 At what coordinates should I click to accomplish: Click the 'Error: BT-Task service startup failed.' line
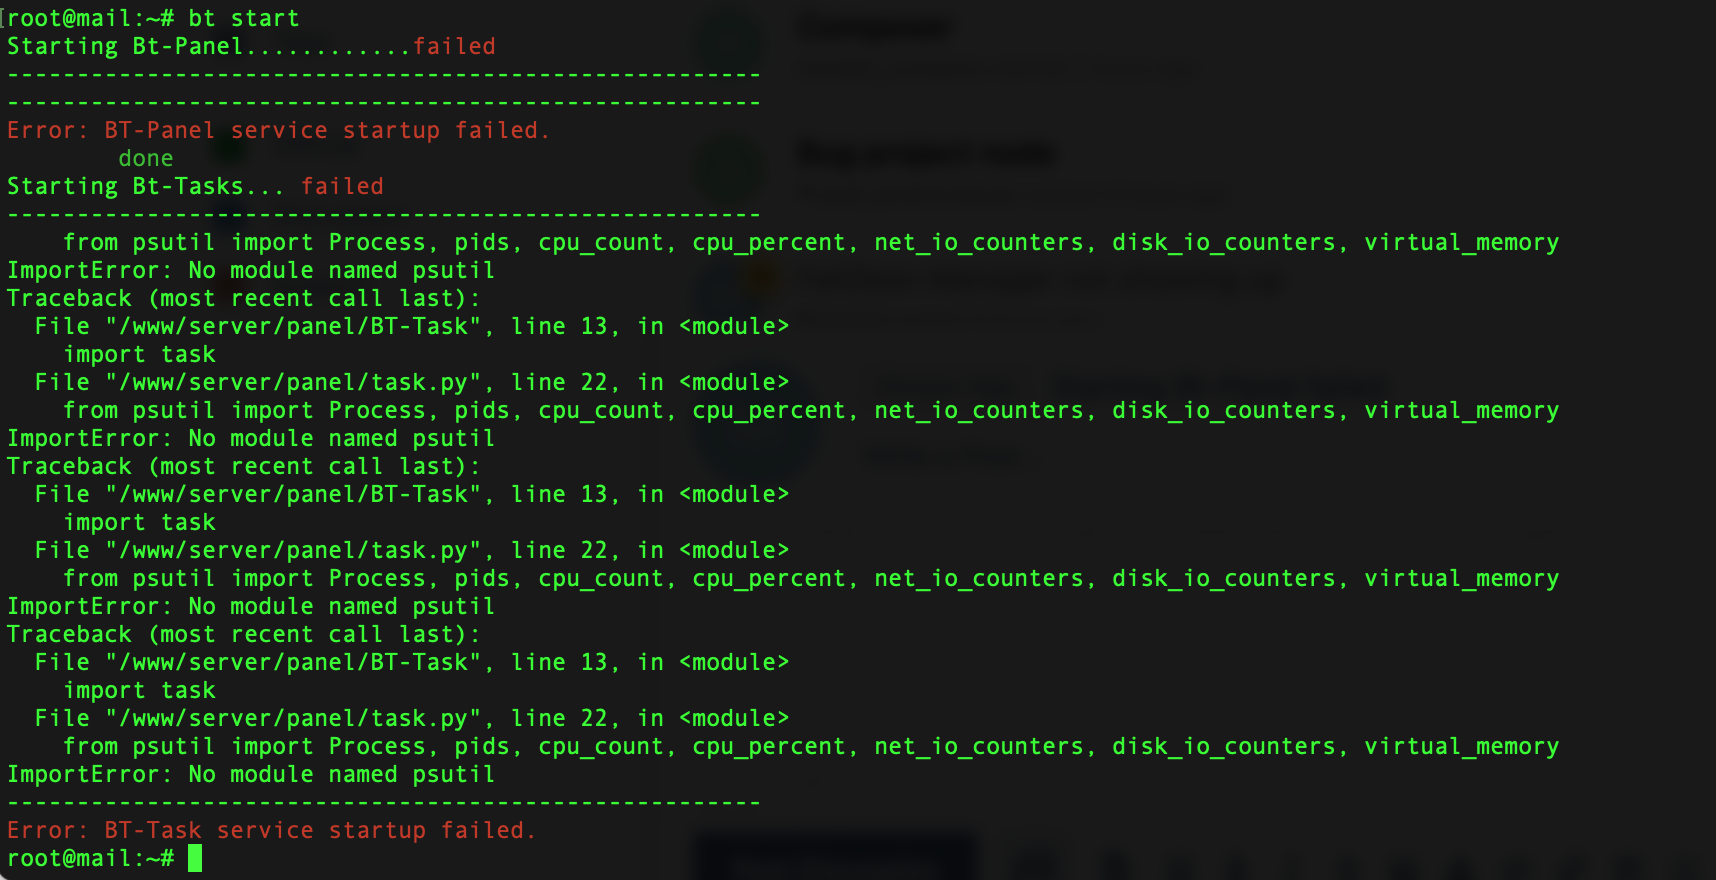271,830
